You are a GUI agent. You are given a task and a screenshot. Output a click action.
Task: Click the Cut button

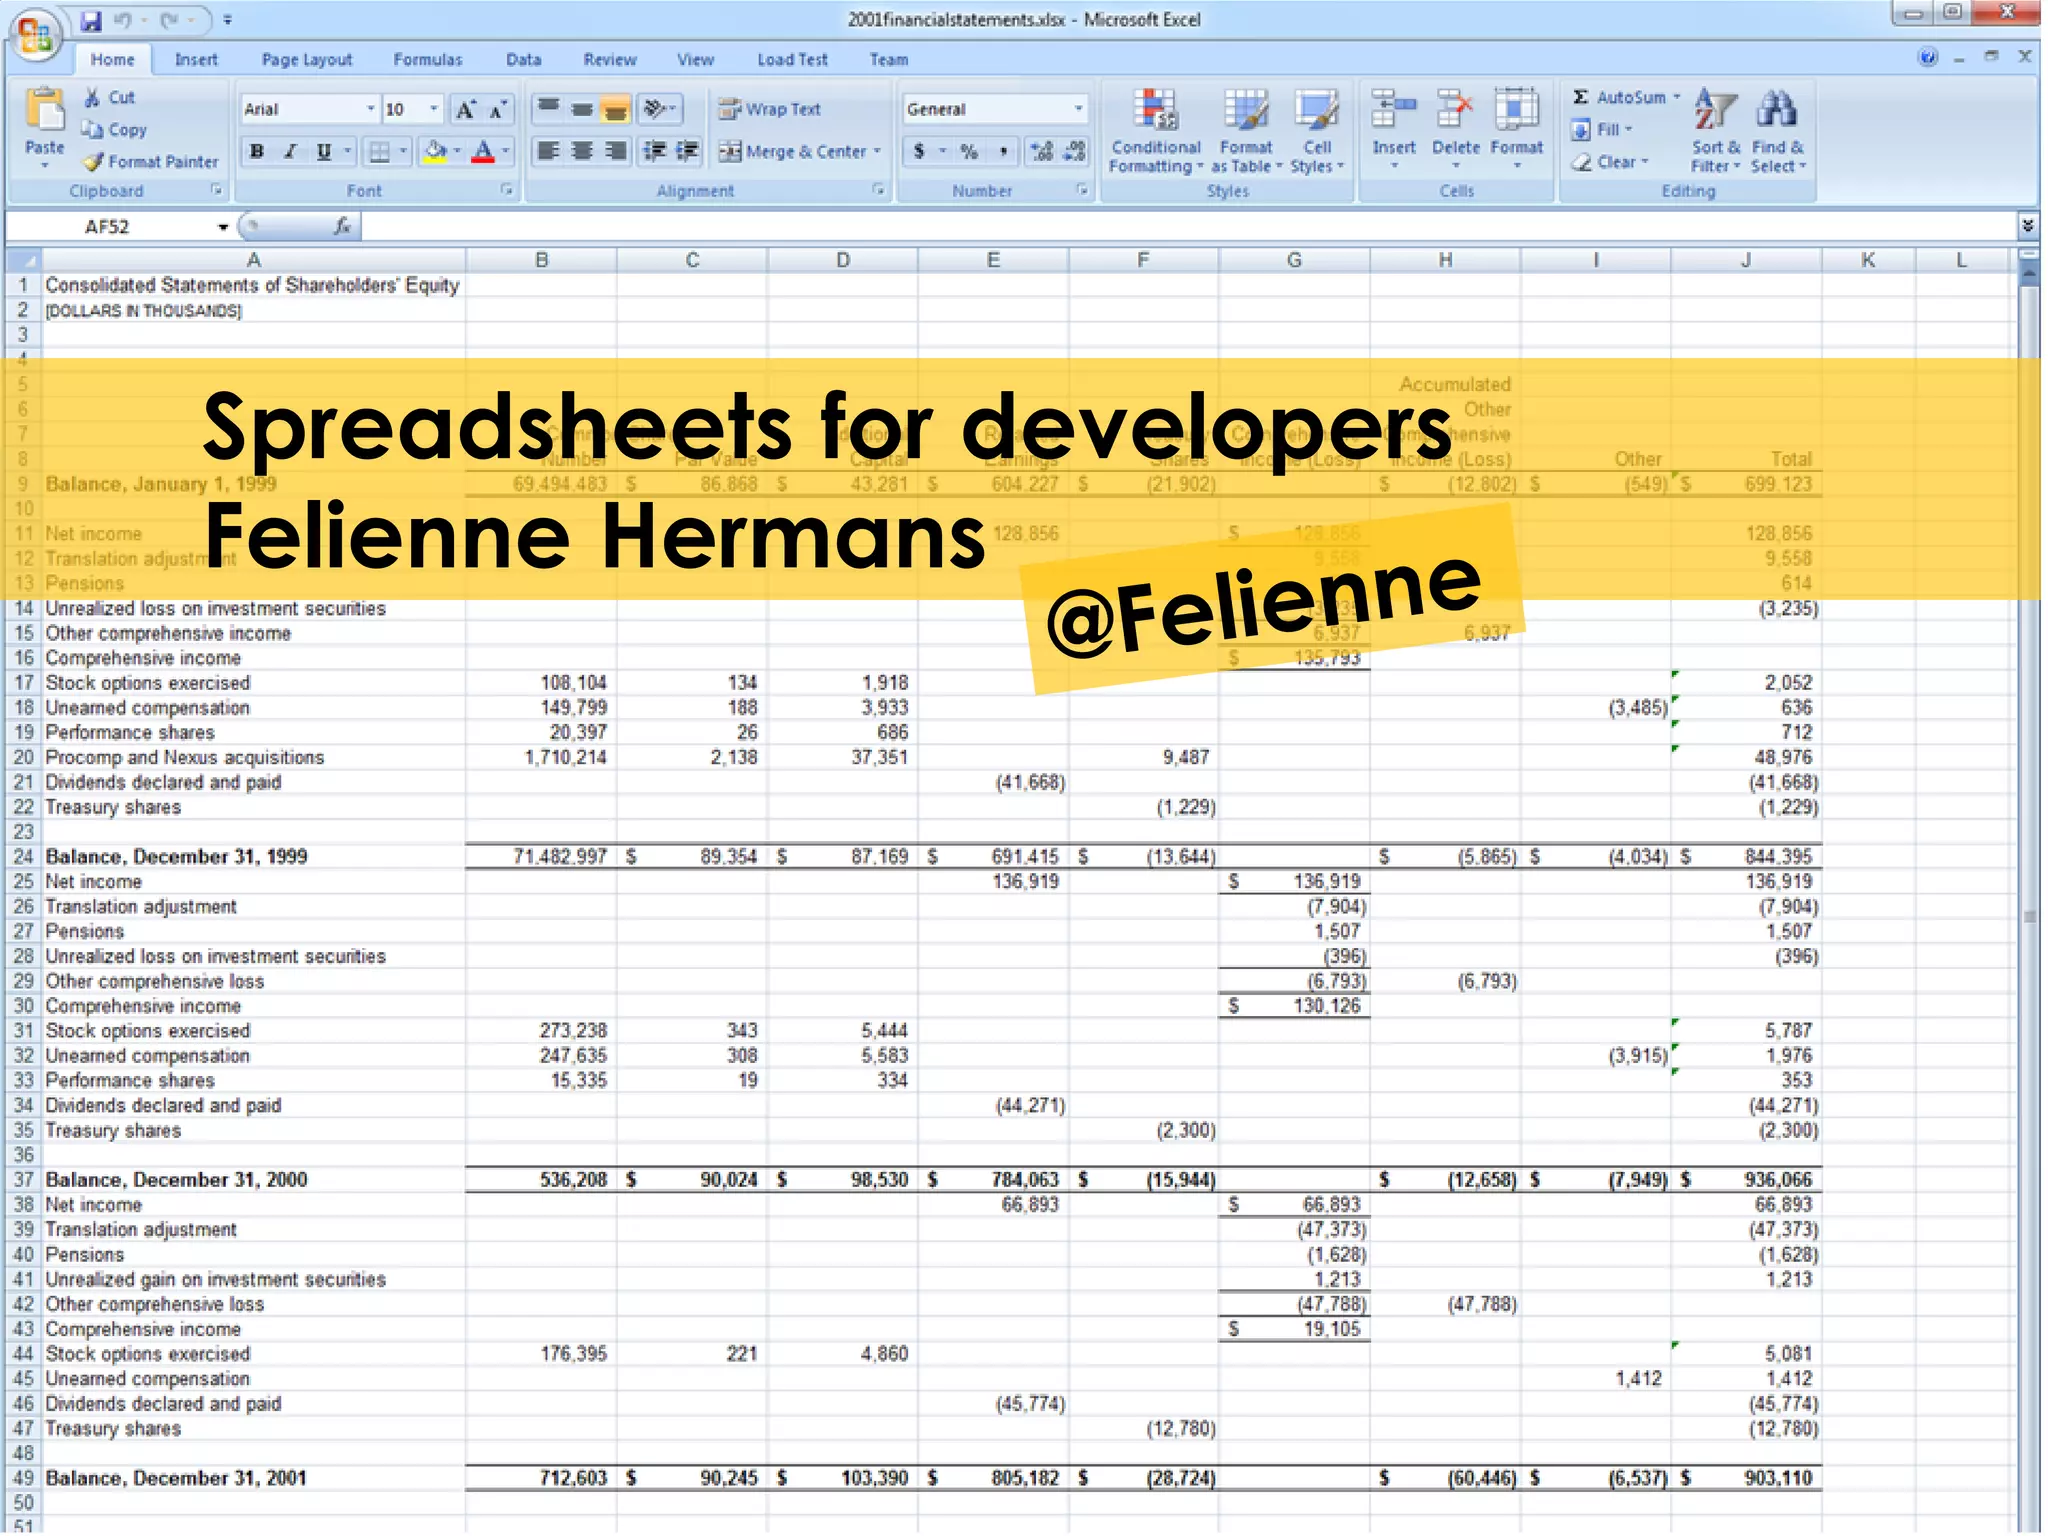[x=109, y=97]
